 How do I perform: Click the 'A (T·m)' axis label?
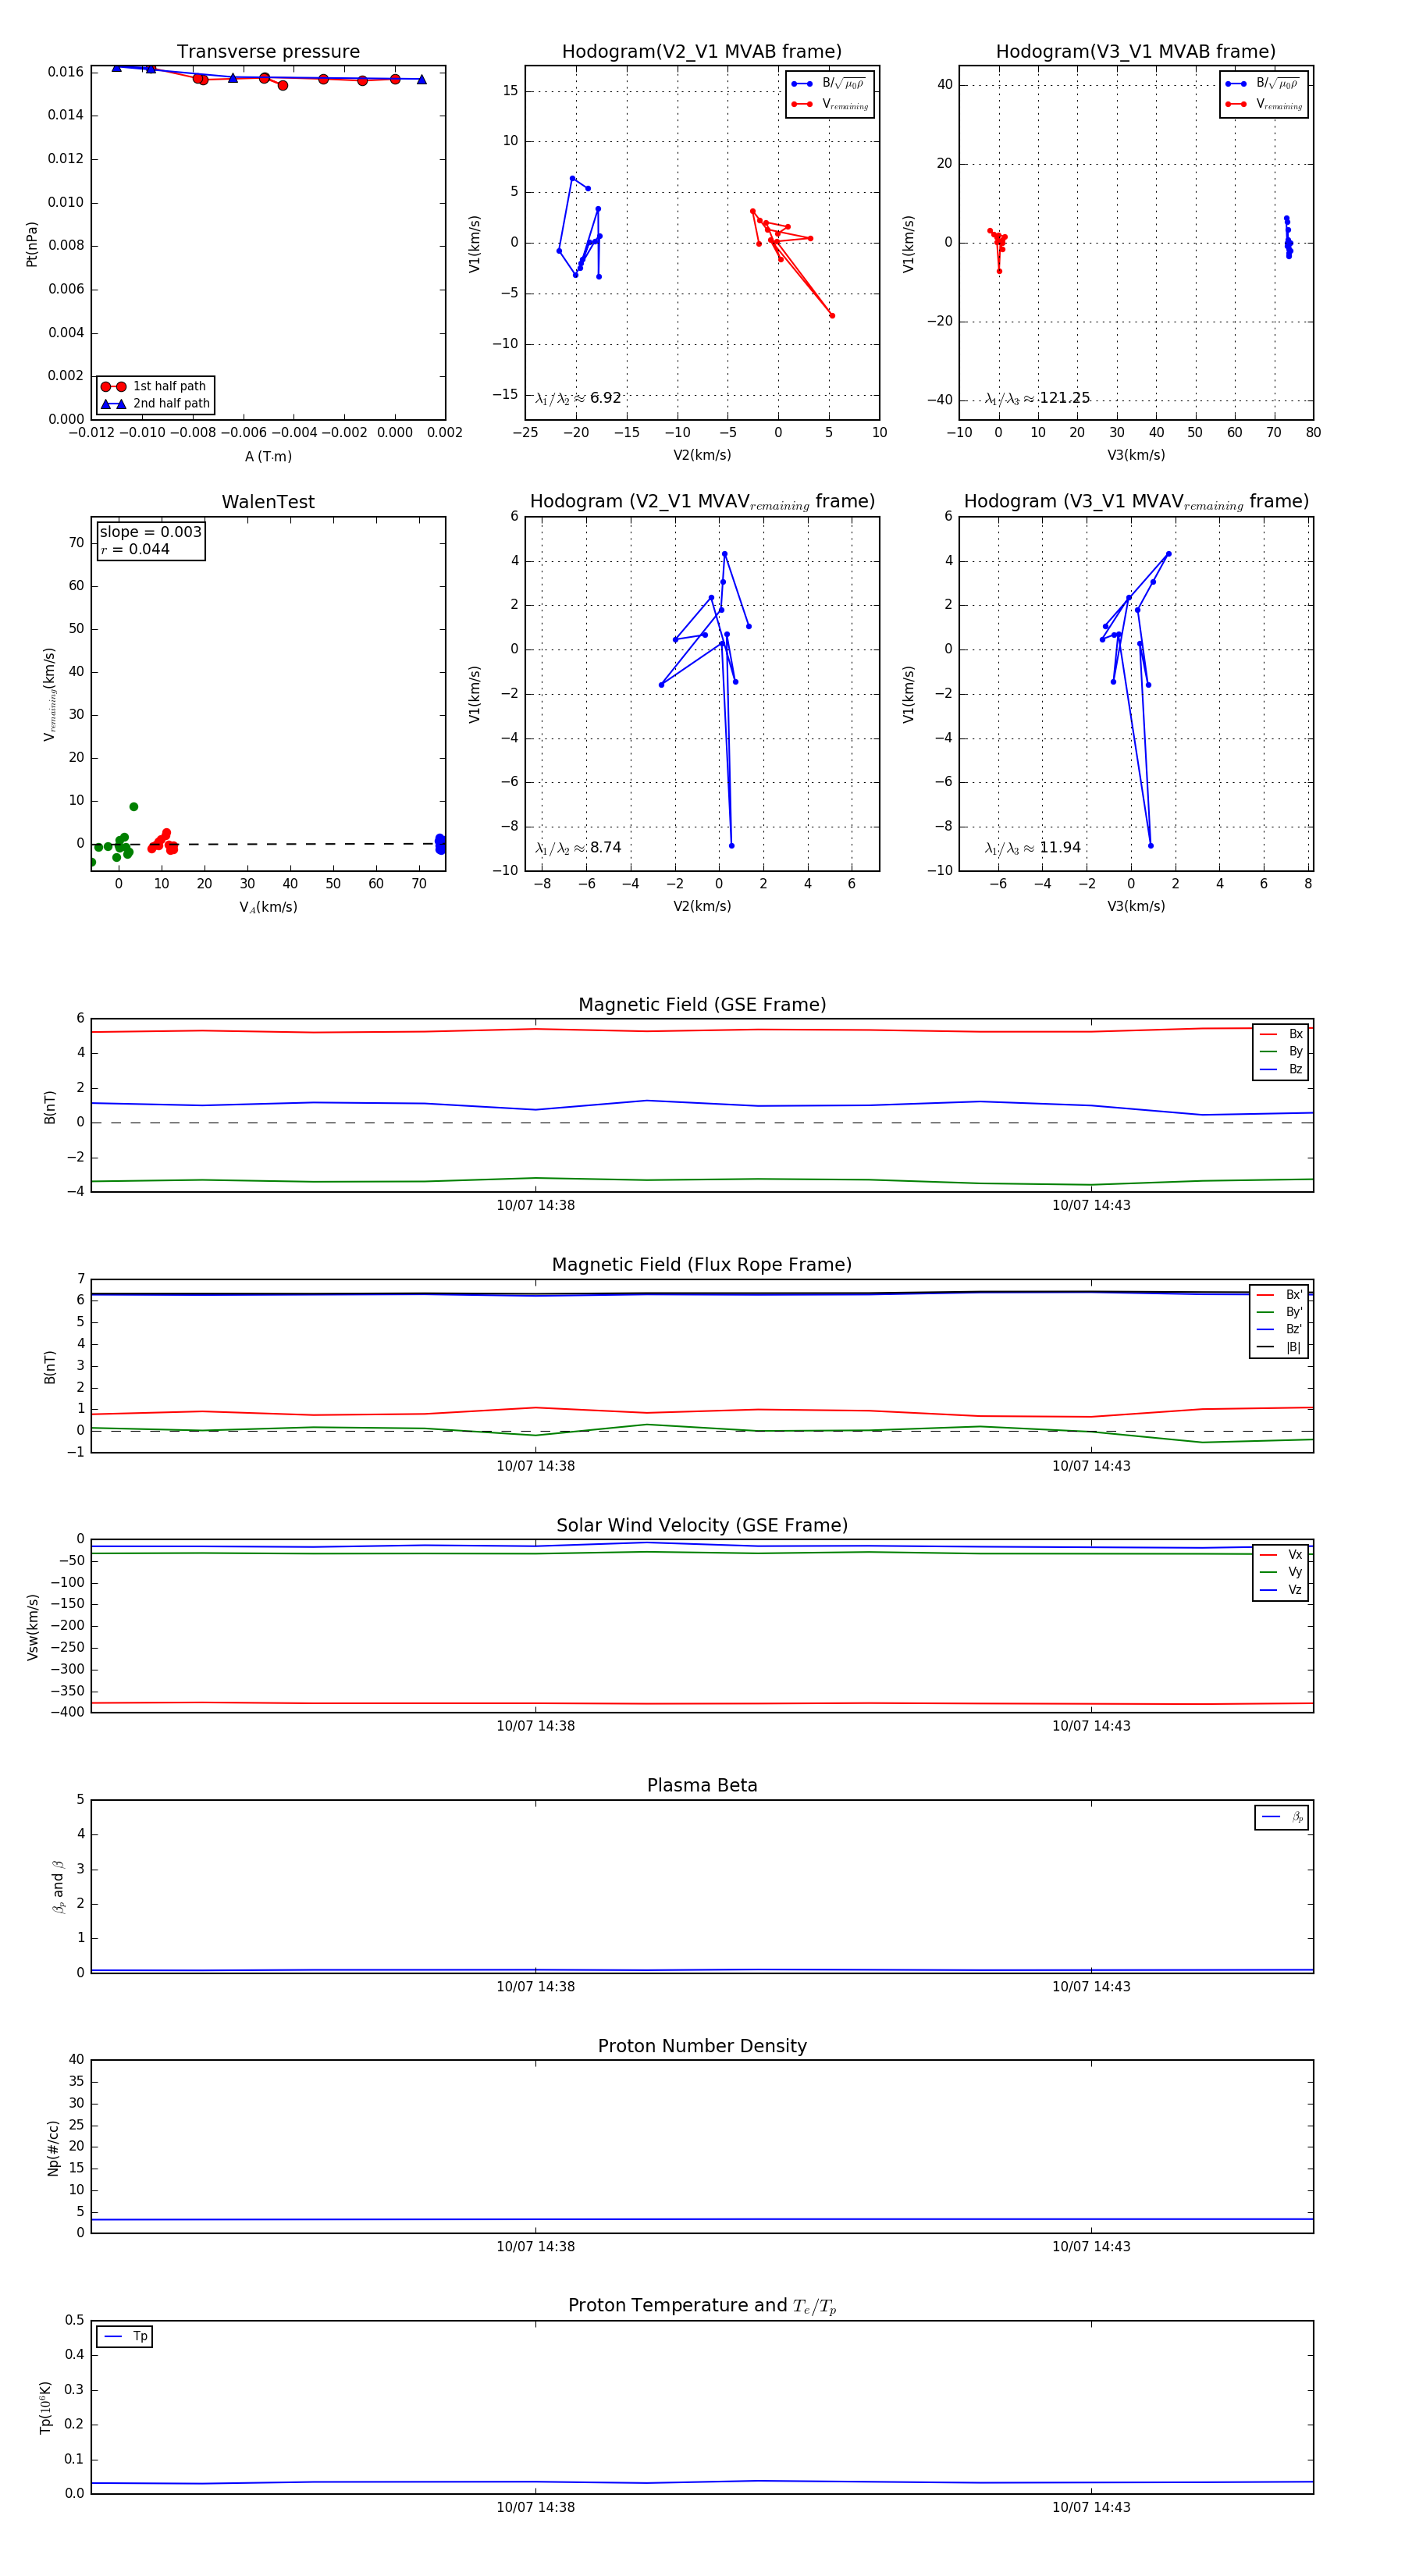pos(268,457)
